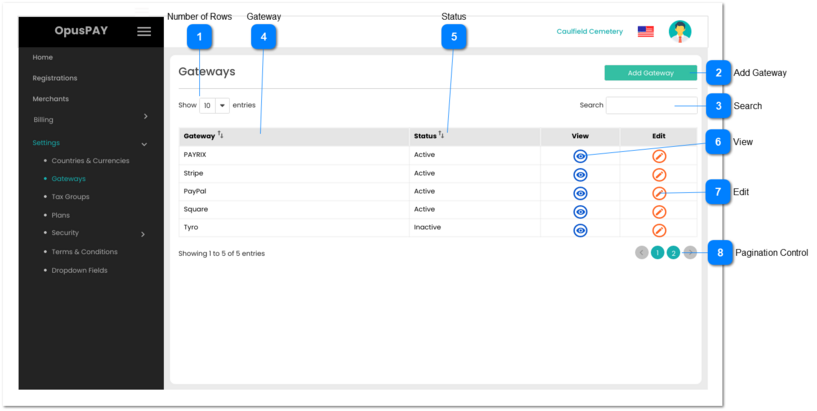Click the US flag language icon

coord(646,32)
